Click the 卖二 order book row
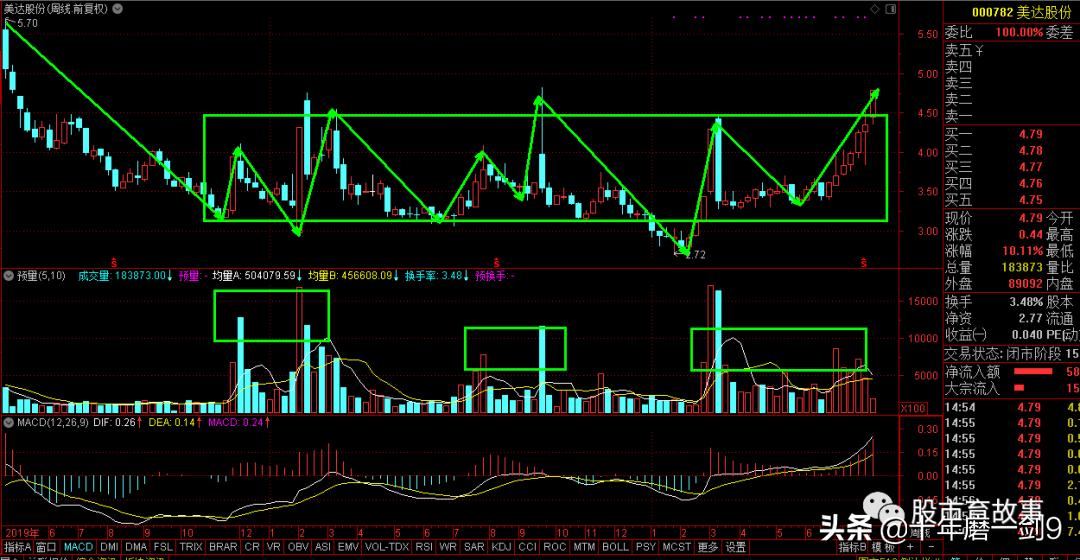 click(x=1012, y=101)
